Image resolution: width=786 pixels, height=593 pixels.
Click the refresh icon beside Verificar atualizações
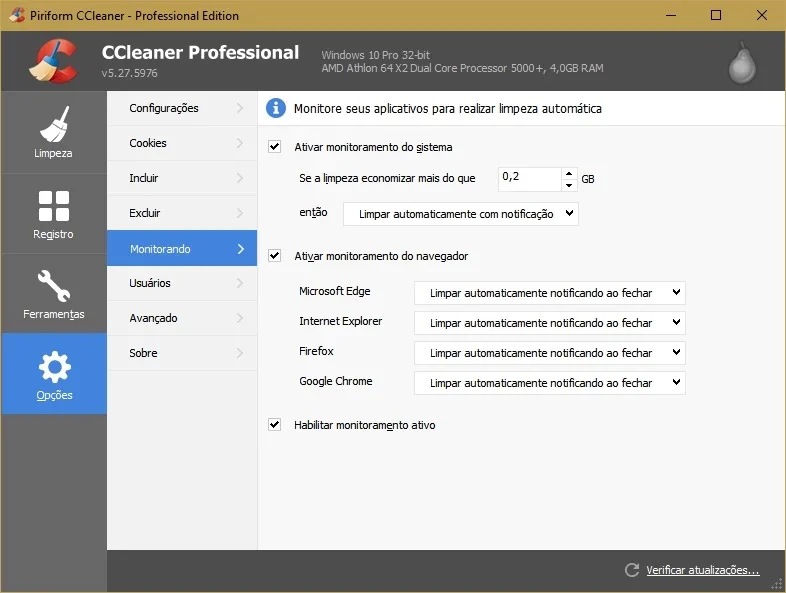[x=632, y=569]
